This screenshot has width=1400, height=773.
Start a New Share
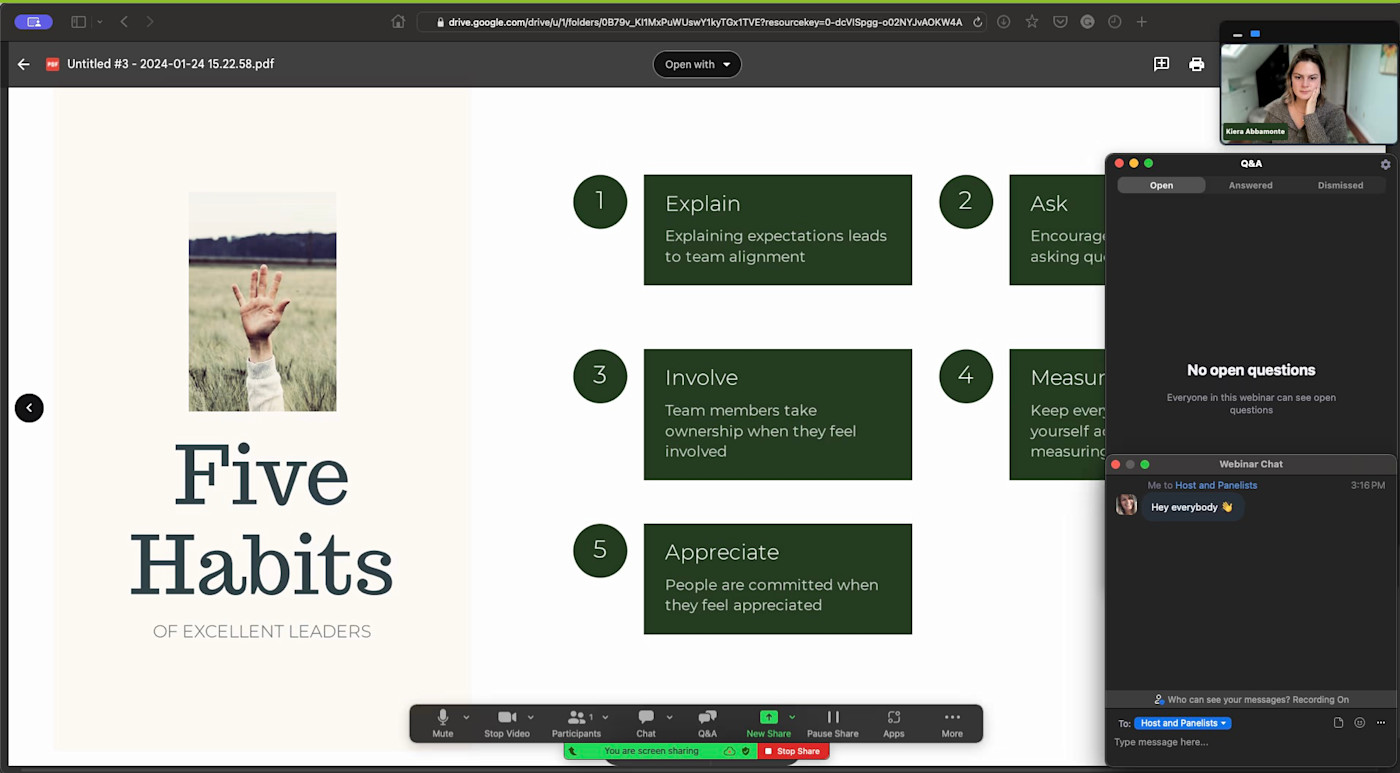[768, 723]
